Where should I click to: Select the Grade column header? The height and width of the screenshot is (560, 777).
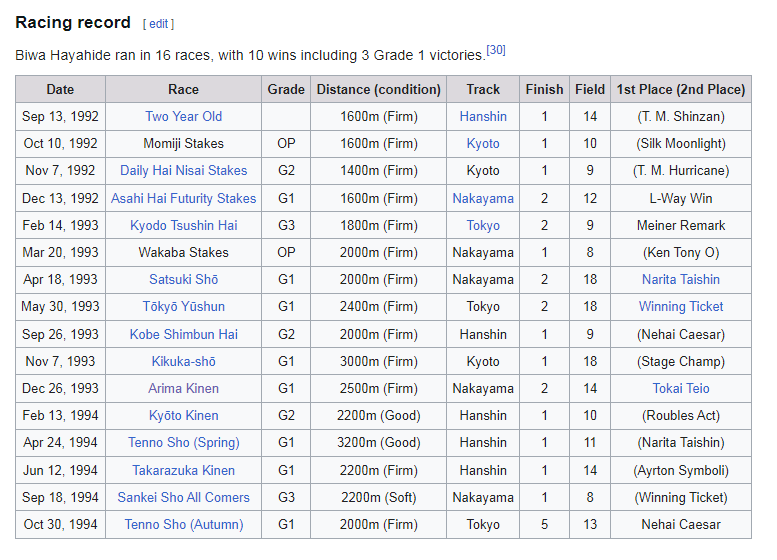[286, 89]
